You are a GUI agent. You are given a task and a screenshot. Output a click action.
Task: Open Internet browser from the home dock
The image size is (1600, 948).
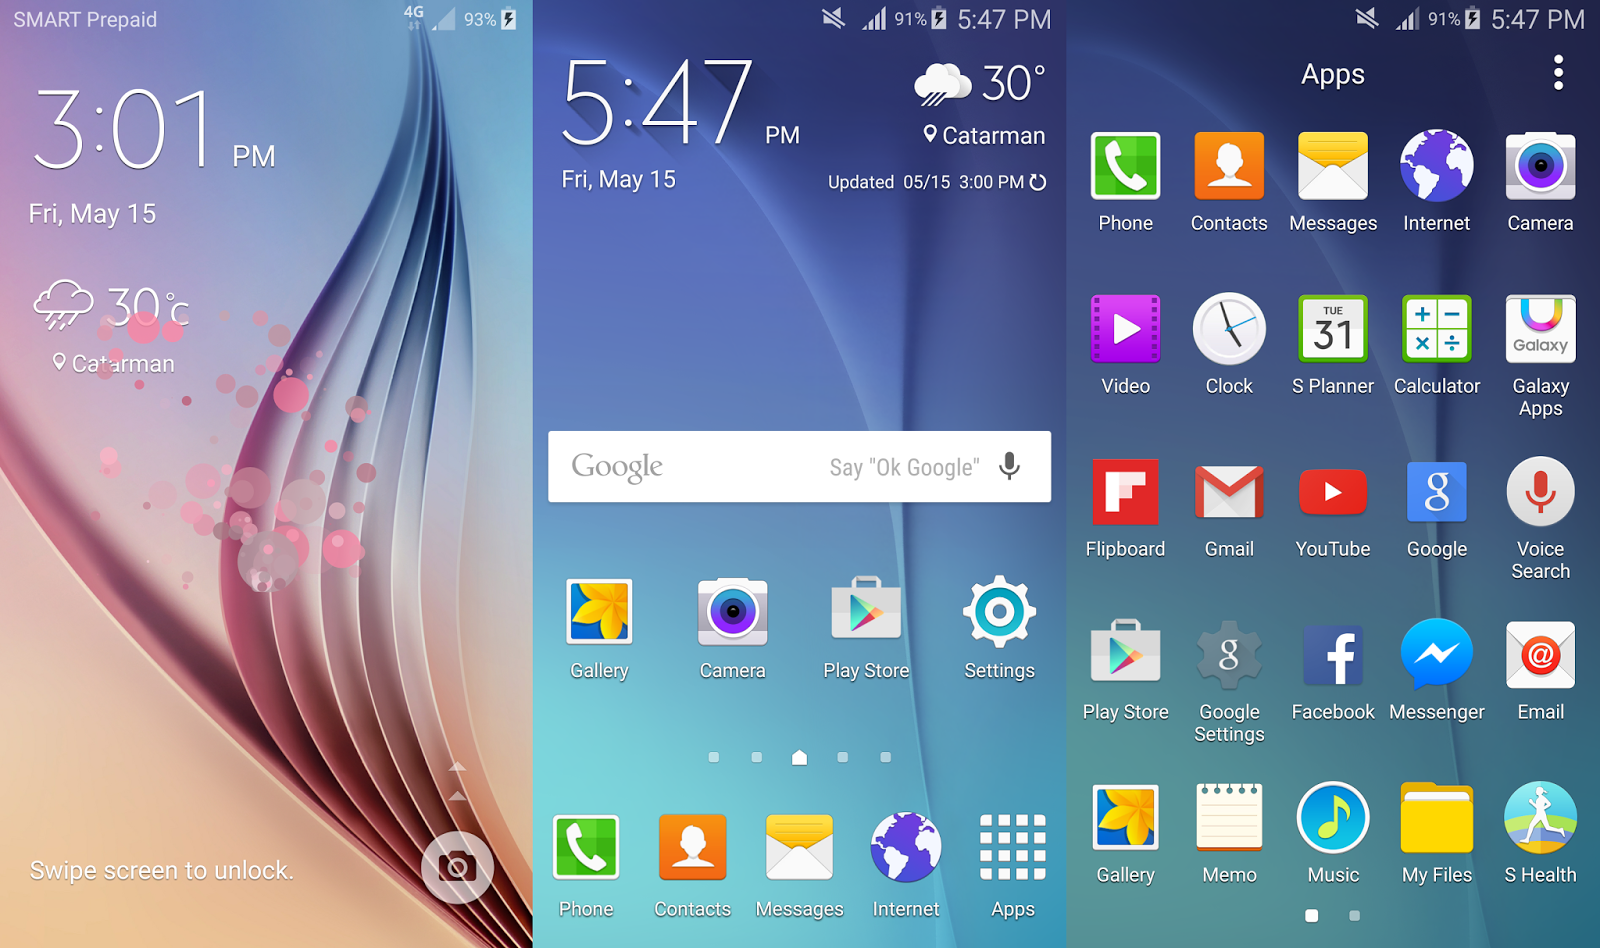(906, 866)
